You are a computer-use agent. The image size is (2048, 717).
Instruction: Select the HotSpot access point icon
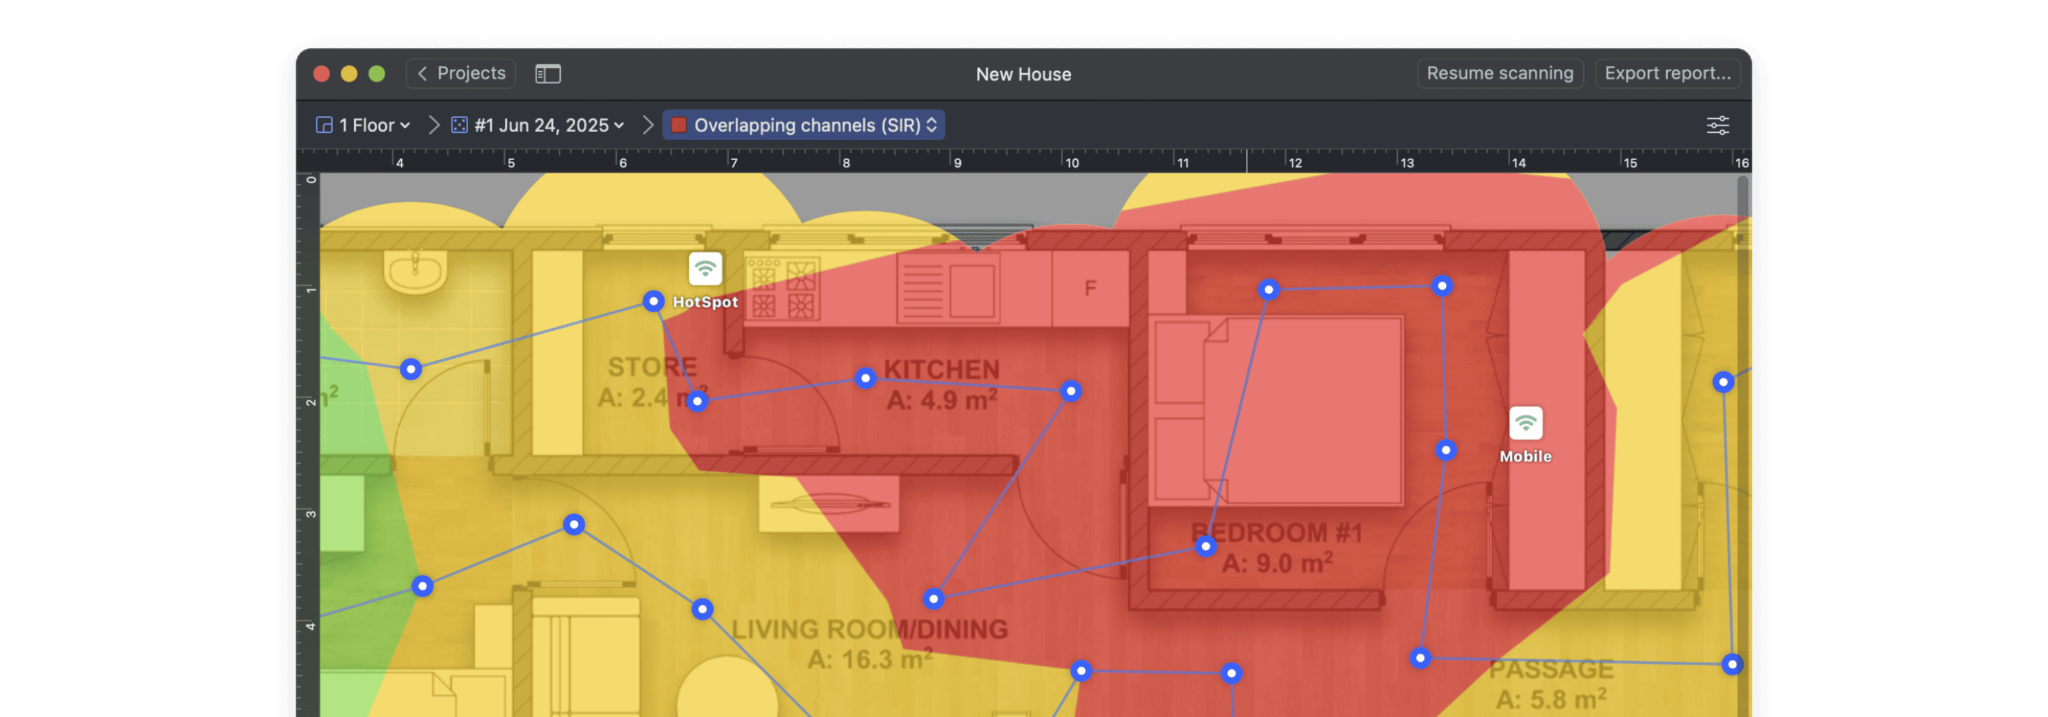click(x=705, y=269)
